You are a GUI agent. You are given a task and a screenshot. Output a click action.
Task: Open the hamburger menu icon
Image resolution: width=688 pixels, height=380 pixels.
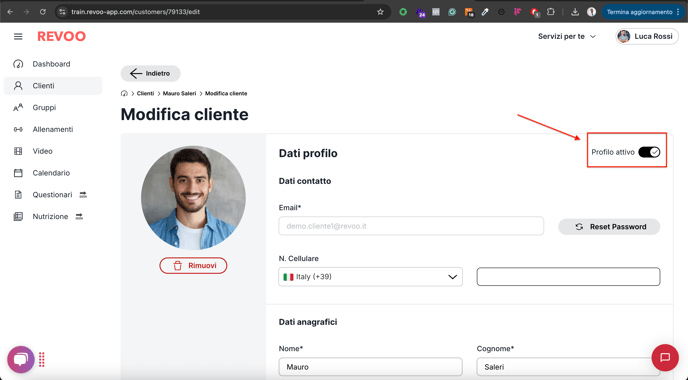(18, 36)
